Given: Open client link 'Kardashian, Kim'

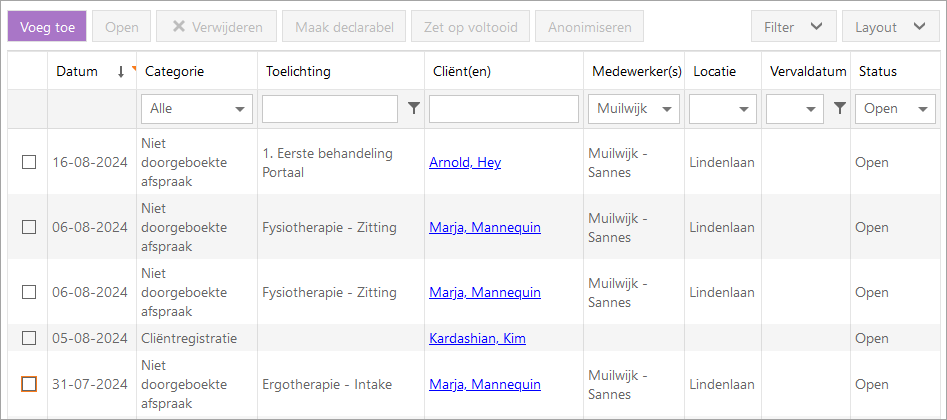Looking at the screenshot, I should (477, 338).
